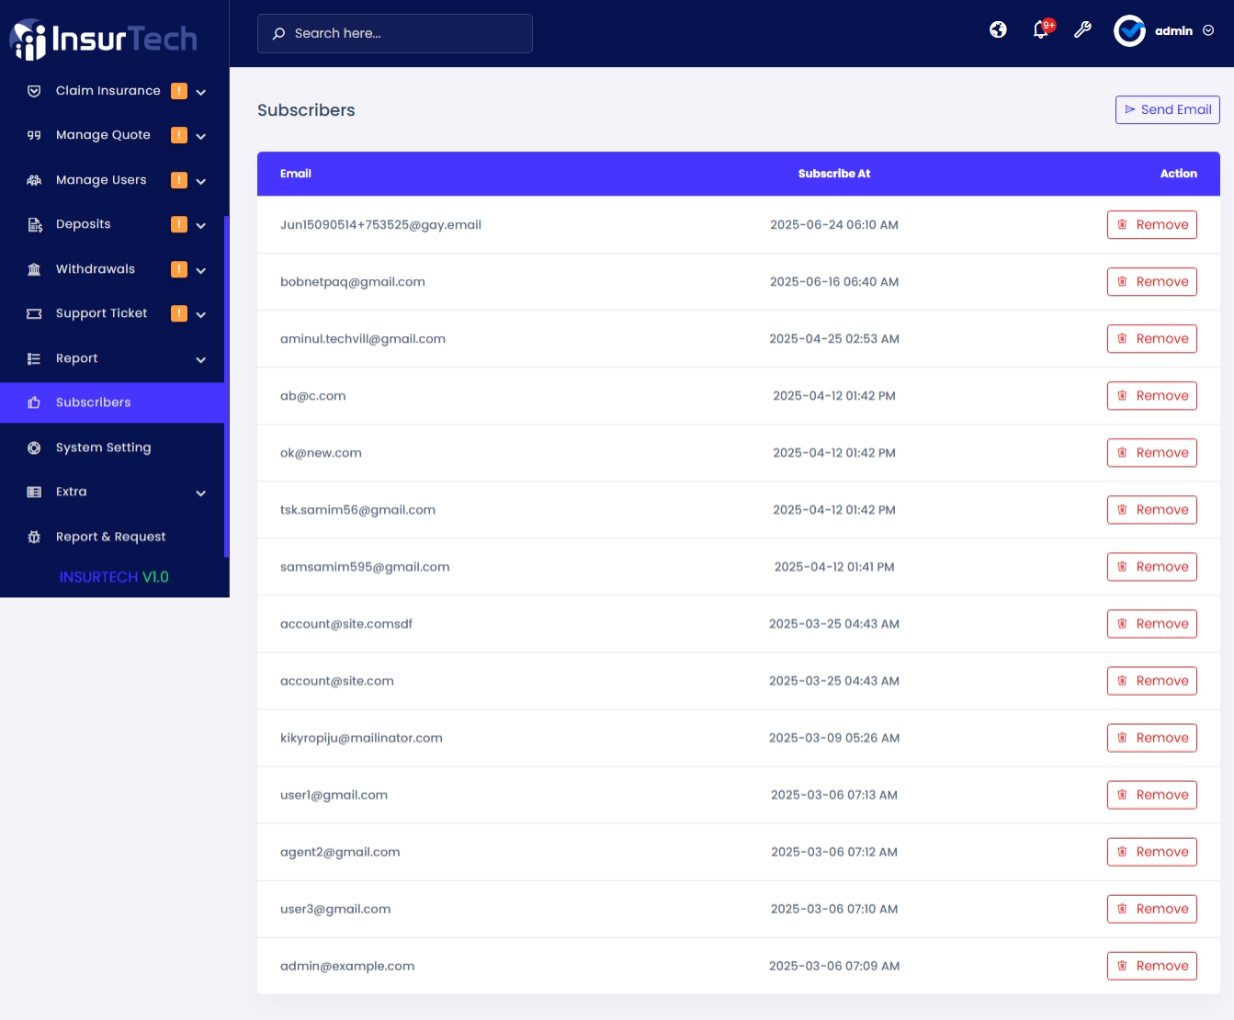Click the Report & Request bug icon
This screenshot has width=1234, height=1020.
tap(34, 536)
